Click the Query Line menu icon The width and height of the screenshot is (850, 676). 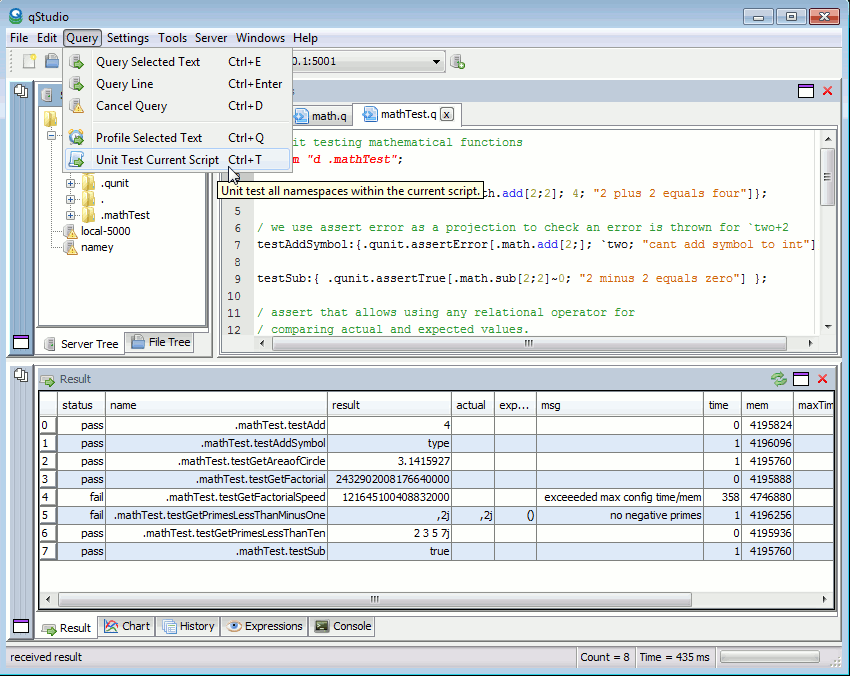[x=76, y=84]
